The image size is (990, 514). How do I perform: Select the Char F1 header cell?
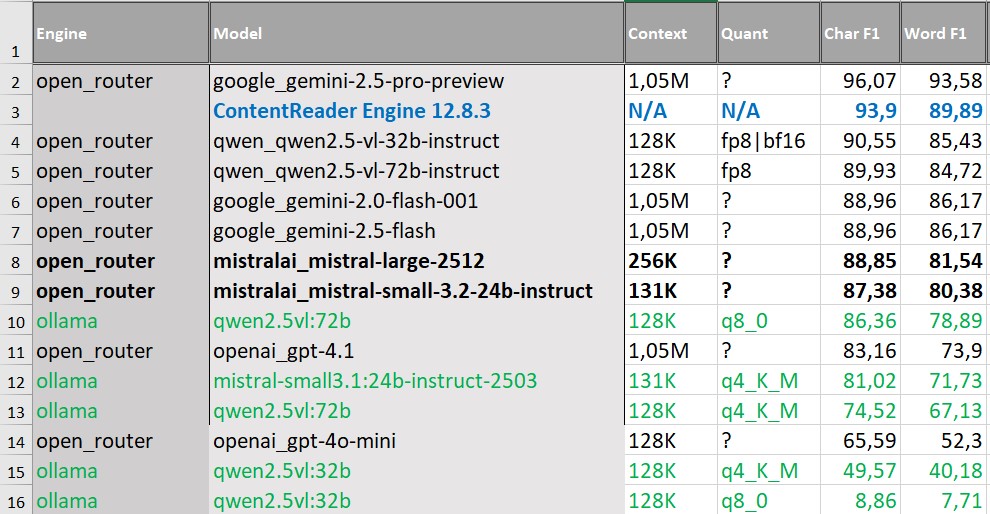click(859, 33)
